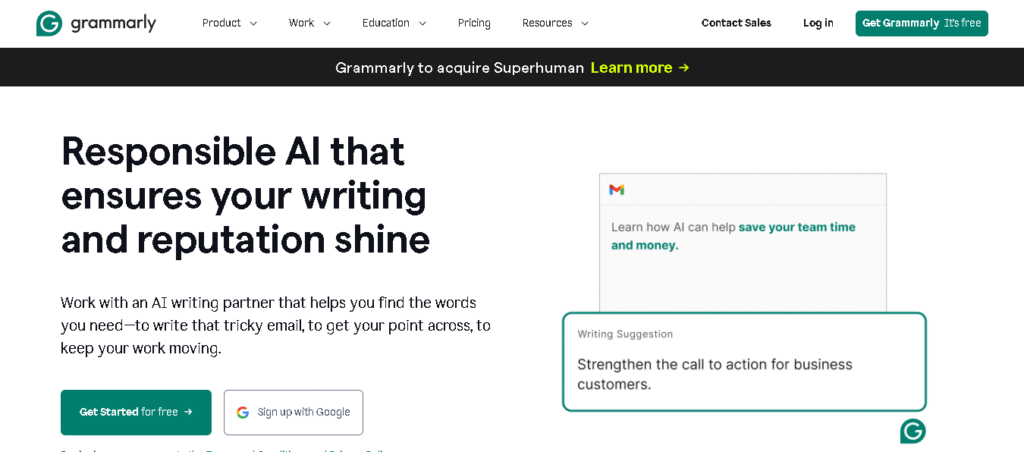Follow the Learn more banner link

(x=631, y=68)
